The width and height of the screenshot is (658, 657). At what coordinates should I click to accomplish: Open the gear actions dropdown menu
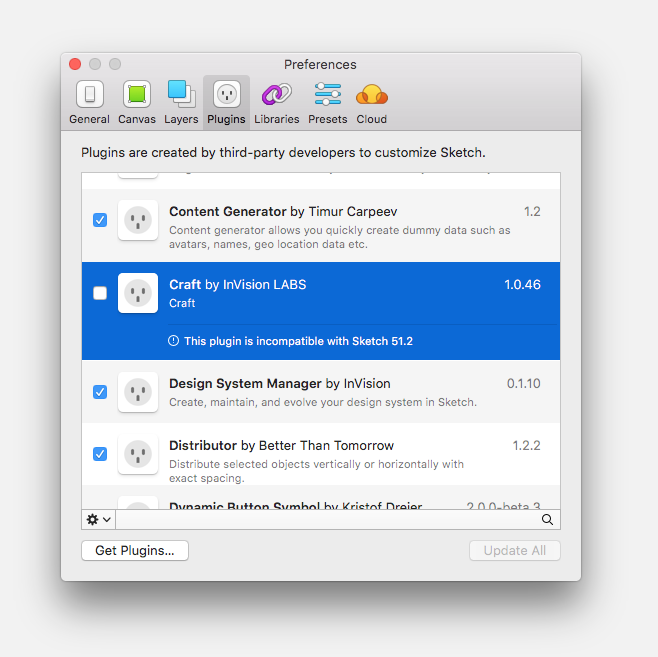click(99, 520)
